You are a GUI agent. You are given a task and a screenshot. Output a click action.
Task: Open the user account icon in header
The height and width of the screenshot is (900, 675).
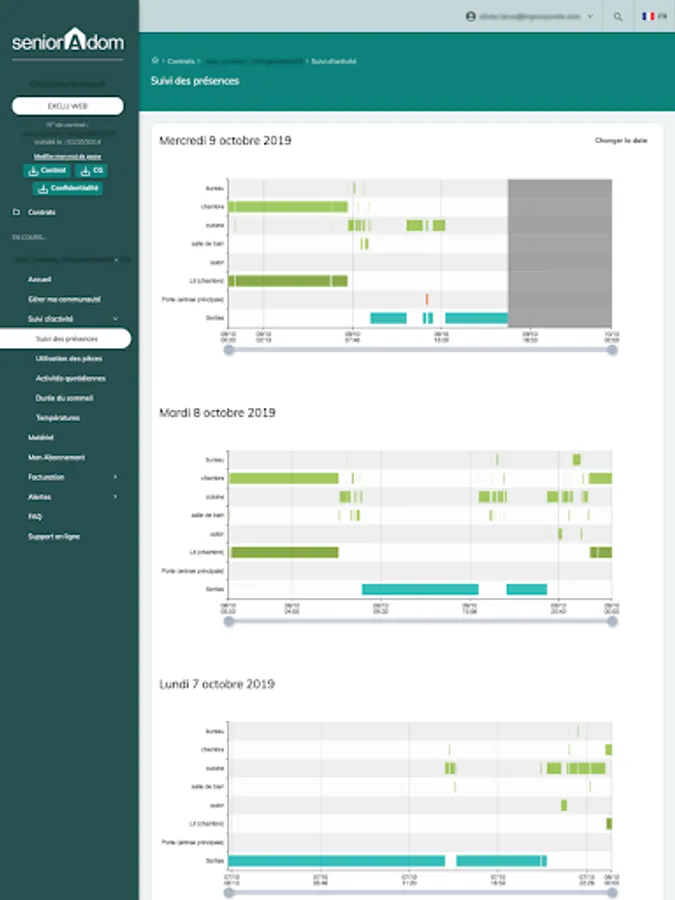pos(471,16)
